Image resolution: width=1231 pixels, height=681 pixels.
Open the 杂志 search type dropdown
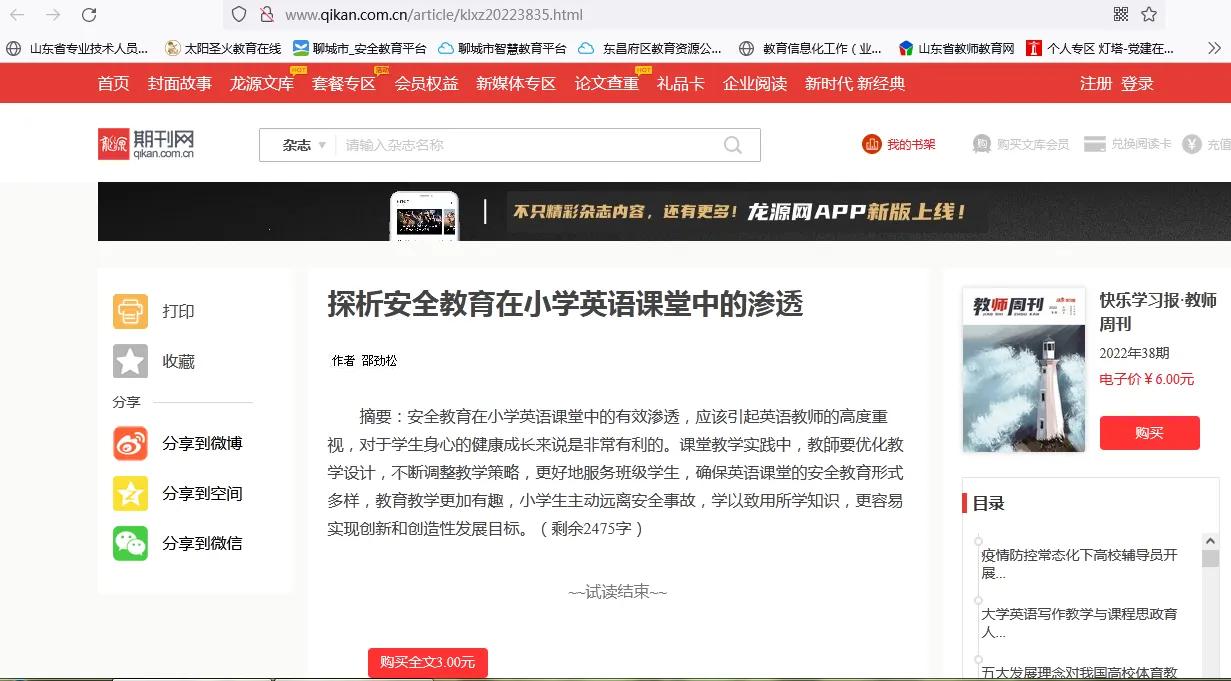(299, 145)
